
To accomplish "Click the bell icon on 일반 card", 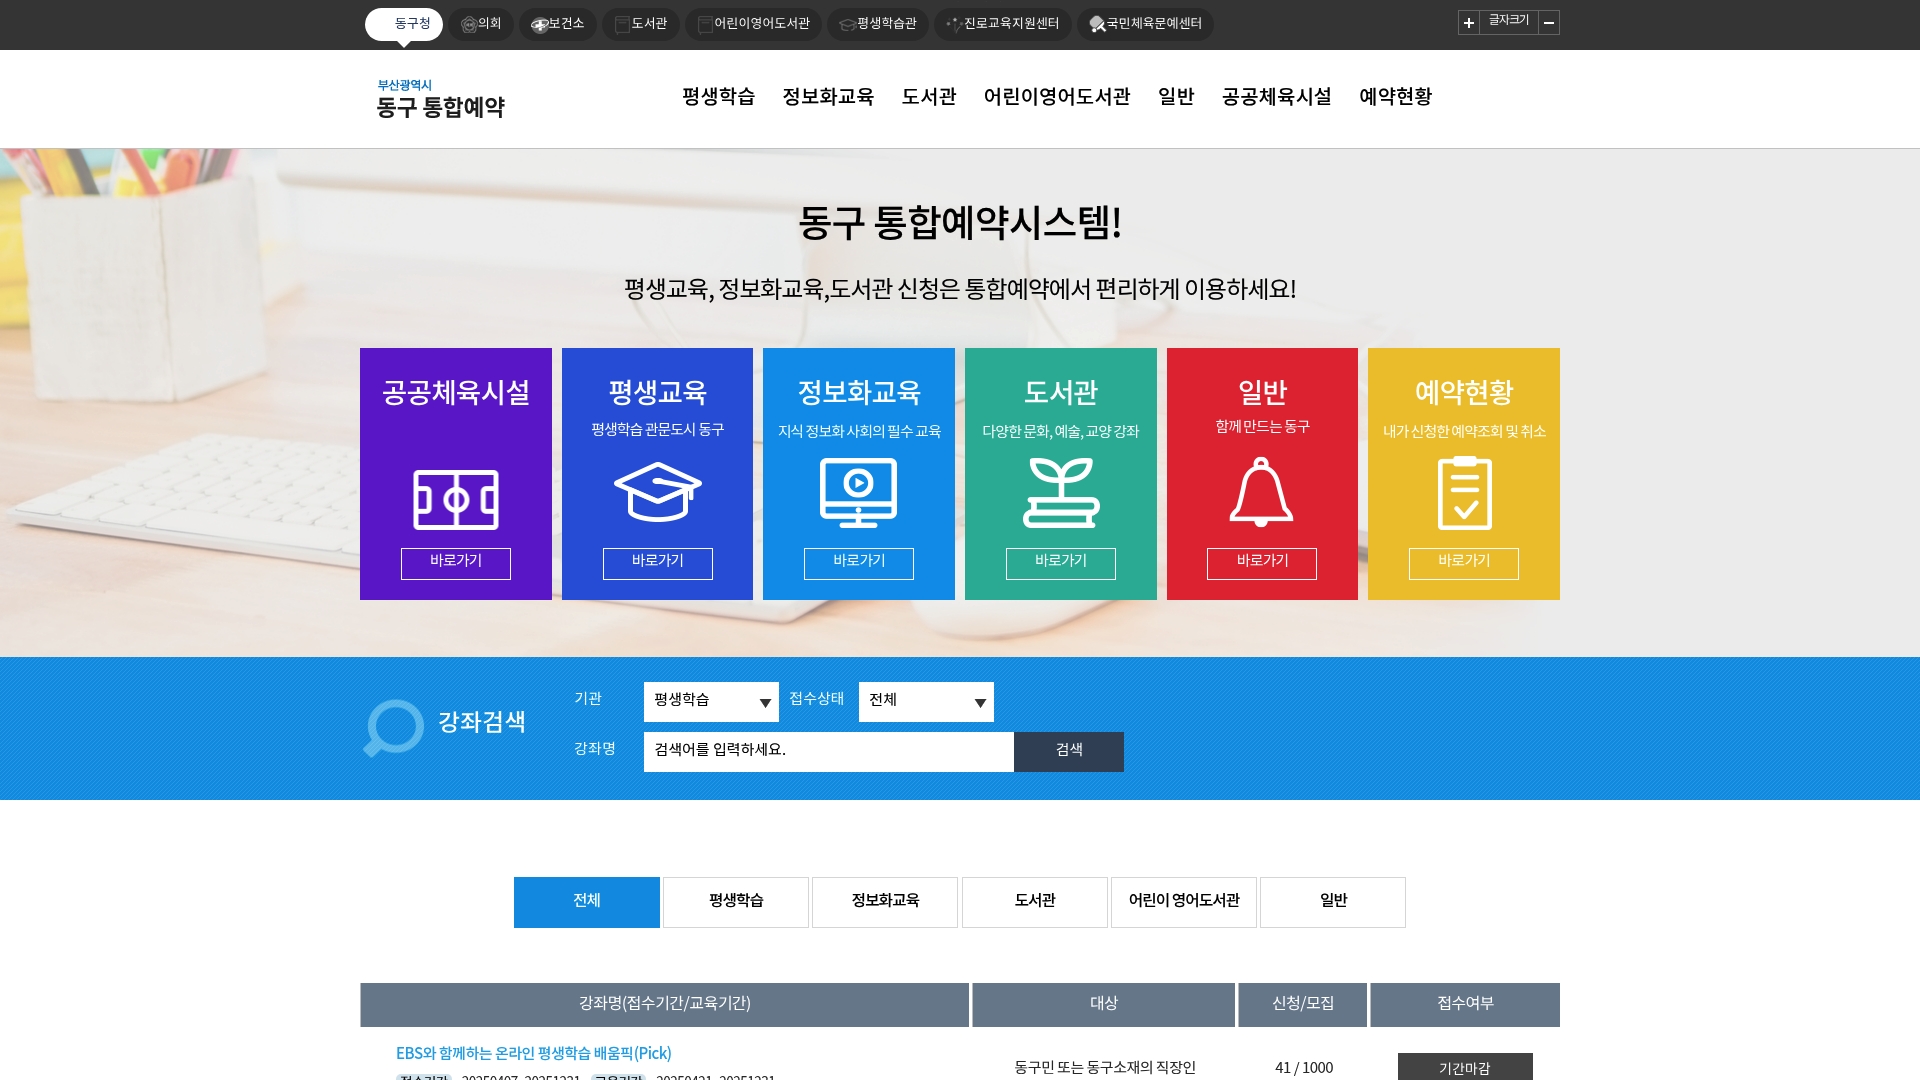I will pos(1261,491).
